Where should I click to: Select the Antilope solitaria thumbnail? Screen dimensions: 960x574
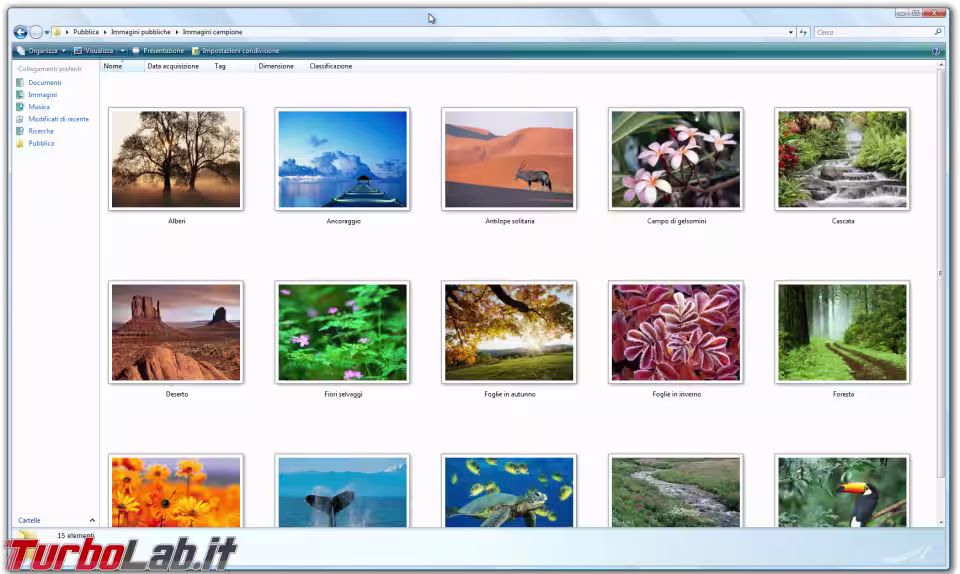(x=509, y=159)
